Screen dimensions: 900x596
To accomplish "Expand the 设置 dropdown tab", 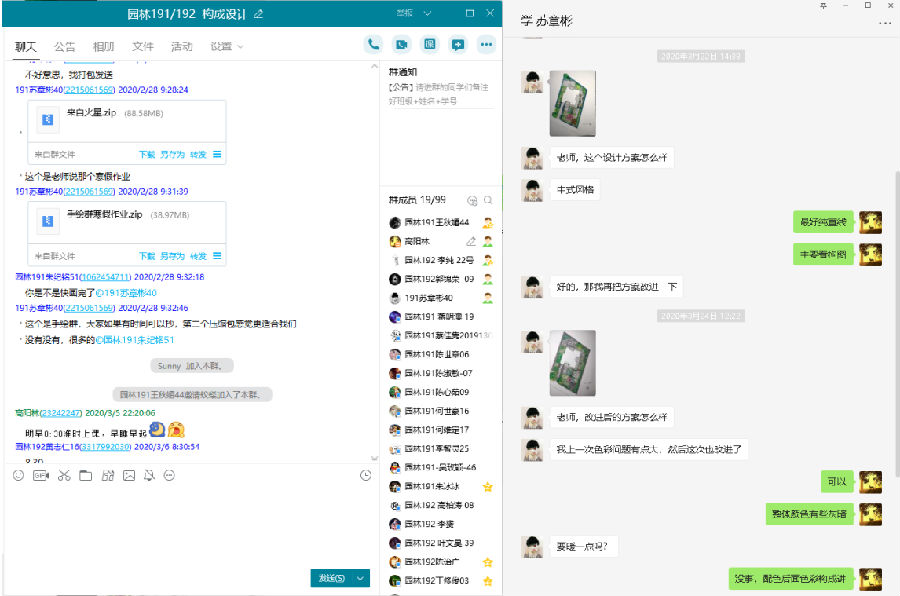I will tap(227, 46).
